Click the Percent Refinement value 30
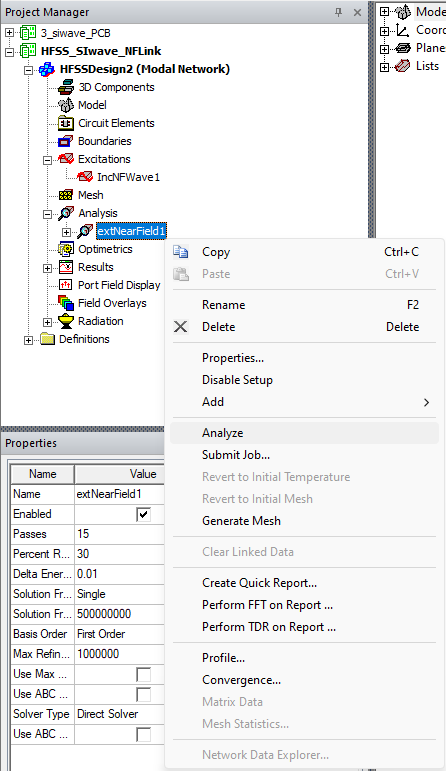The height and width of the screenshot is (771, 446). (119, 554)
